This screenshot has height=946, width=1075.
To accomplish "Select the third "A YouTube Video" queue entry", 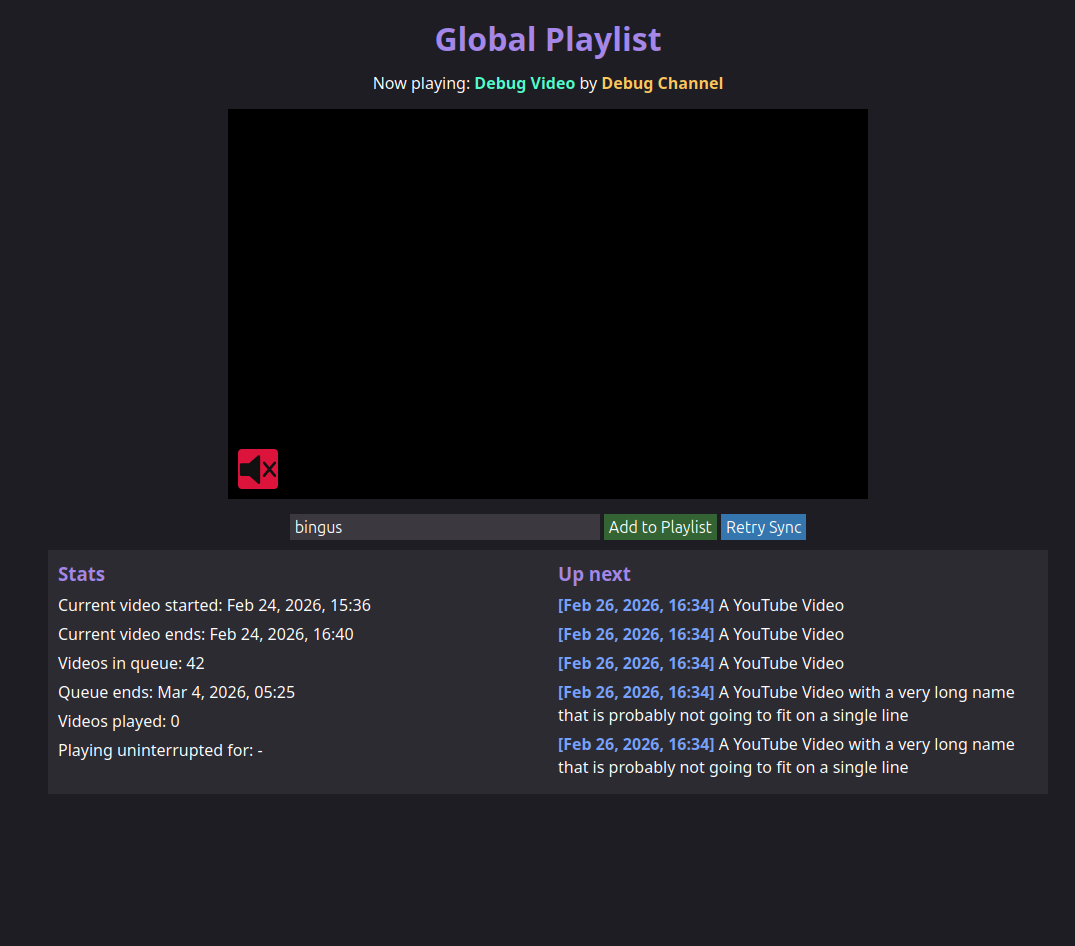I will 700,663.
